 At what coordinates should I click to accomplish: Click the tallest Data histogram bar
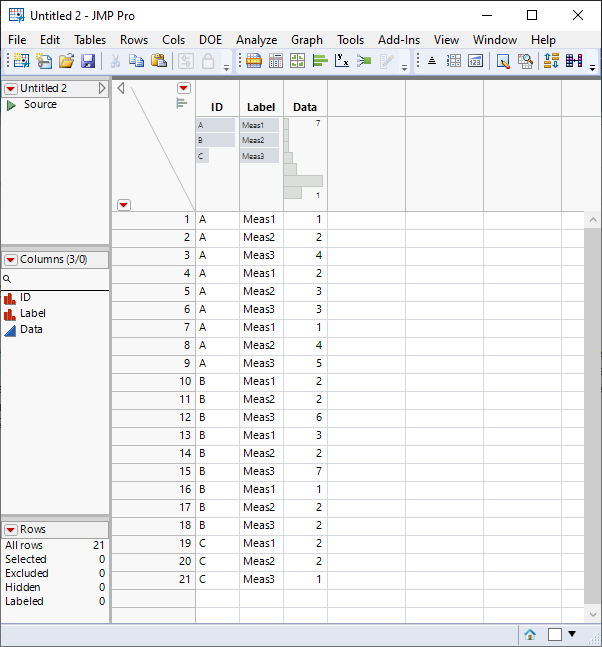pos(303,181)
